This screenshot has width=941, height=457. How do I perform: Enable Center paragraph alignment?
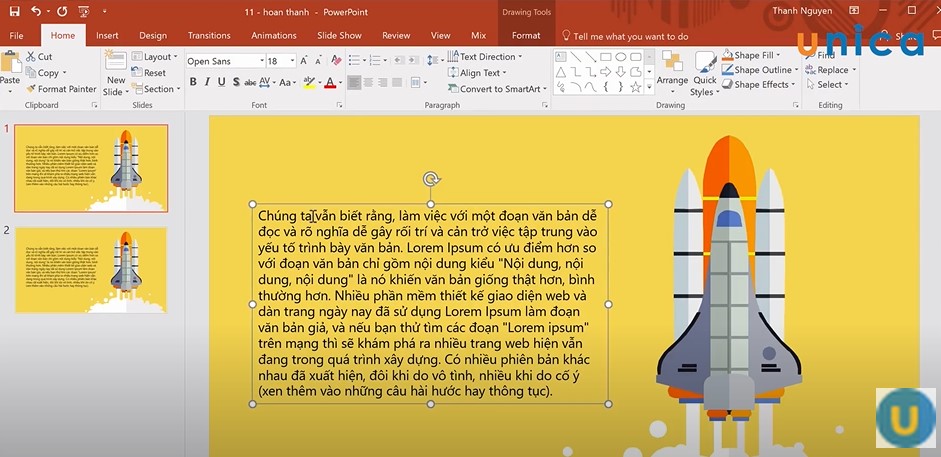pyautogui.click(x=368, y=82)
